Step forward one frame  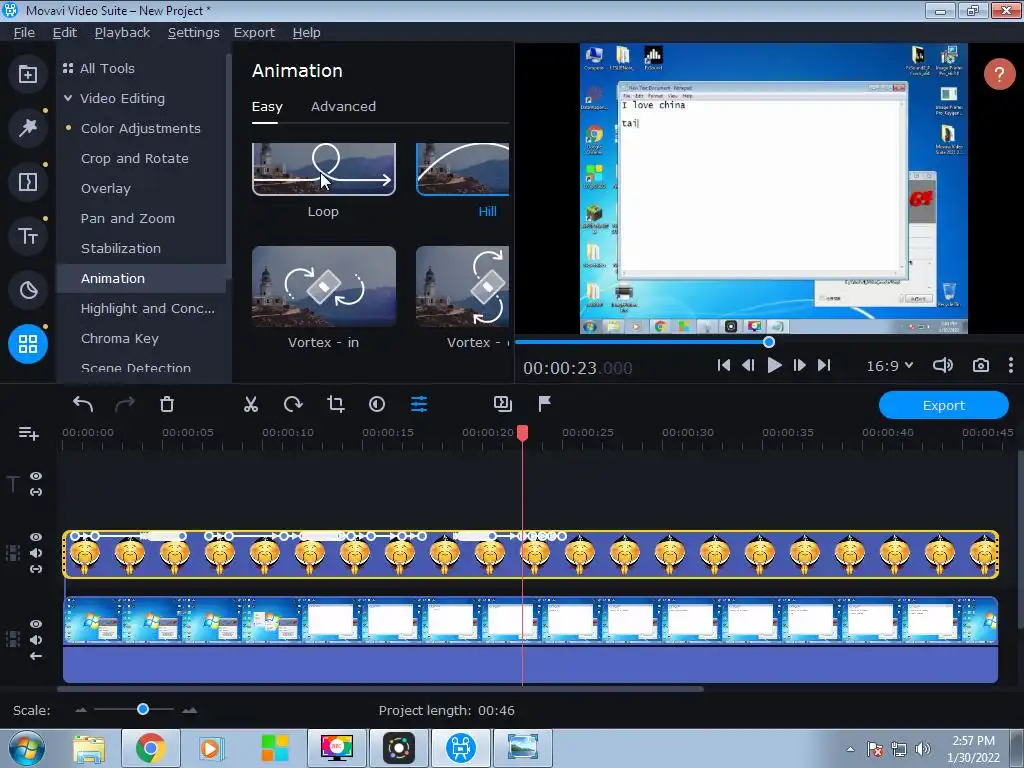[x=799, y=366]
